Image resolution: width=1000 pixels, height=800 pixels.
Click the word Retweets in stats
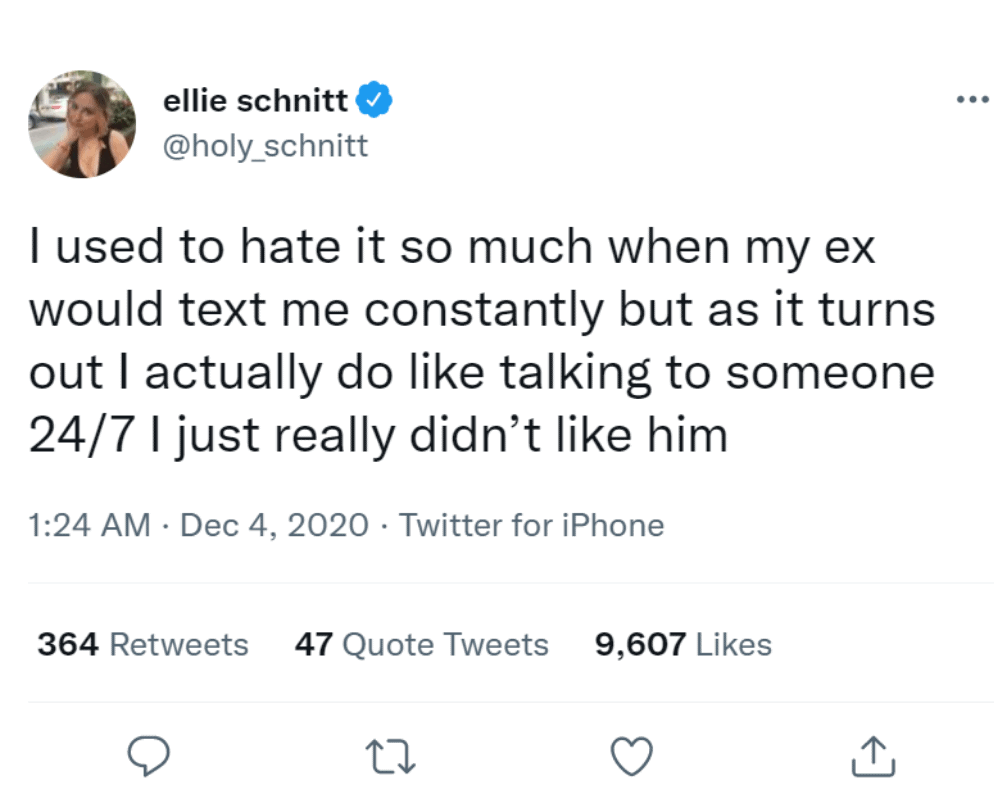coord(178,645)
